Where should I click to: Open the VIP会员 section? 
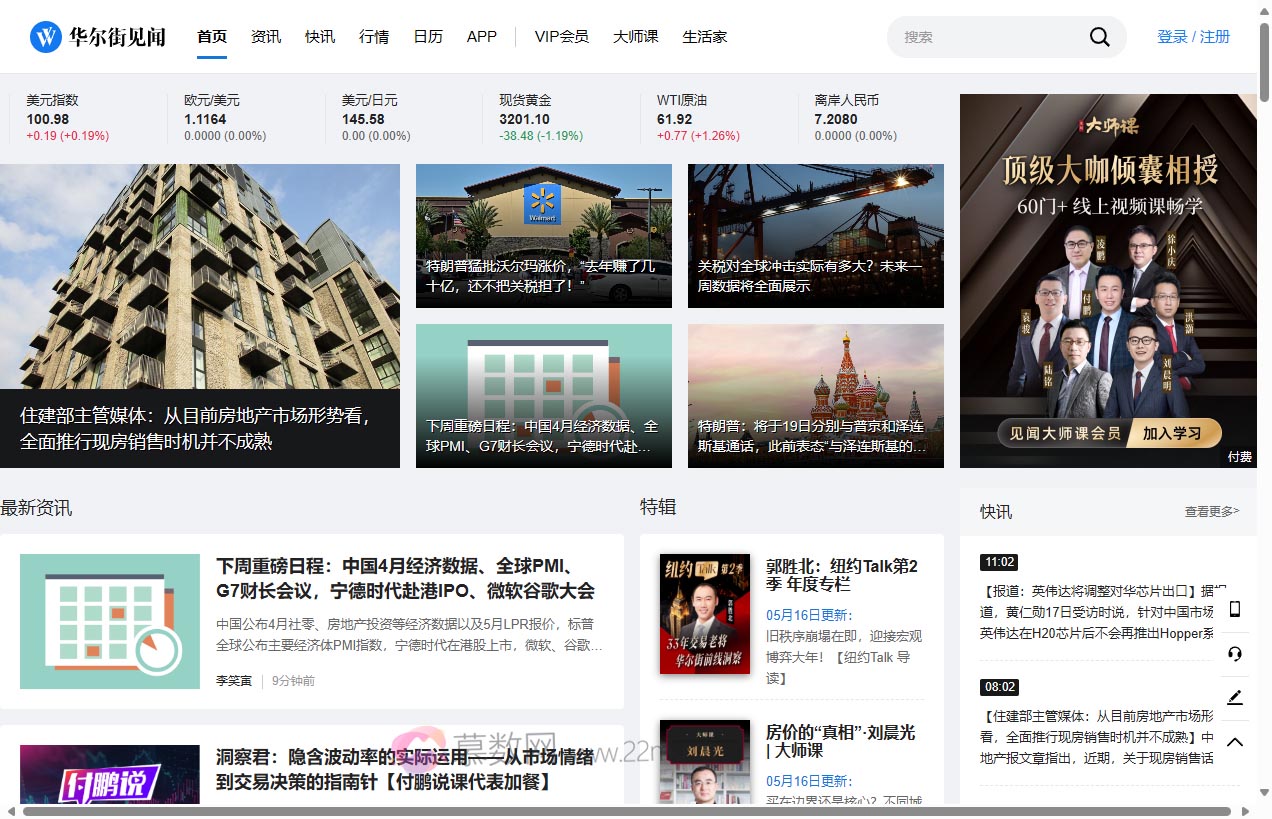point(562,36)
